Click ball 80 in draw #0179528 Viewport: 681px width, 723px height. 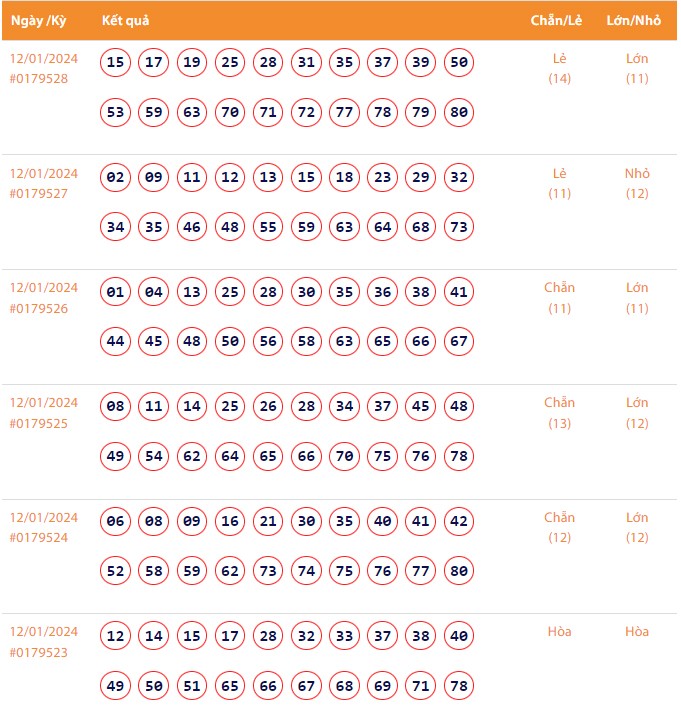click(x=459, y=112)
